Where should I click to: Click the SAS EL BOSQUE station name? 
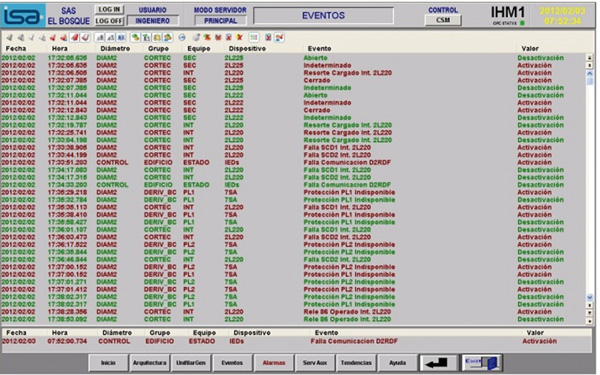68,16
